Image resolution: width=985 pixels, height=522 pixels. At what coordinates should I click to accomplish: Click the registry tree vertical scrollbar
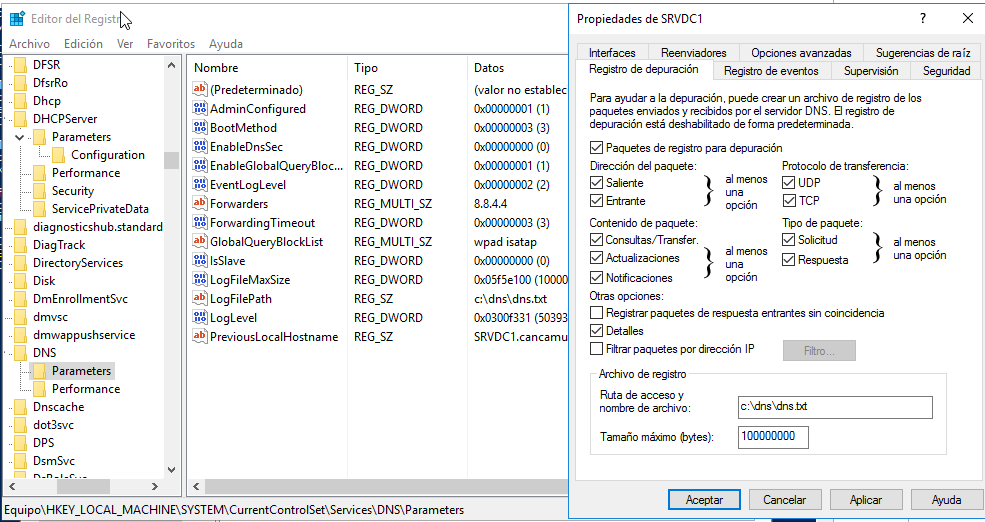click(x=171, y=300)
